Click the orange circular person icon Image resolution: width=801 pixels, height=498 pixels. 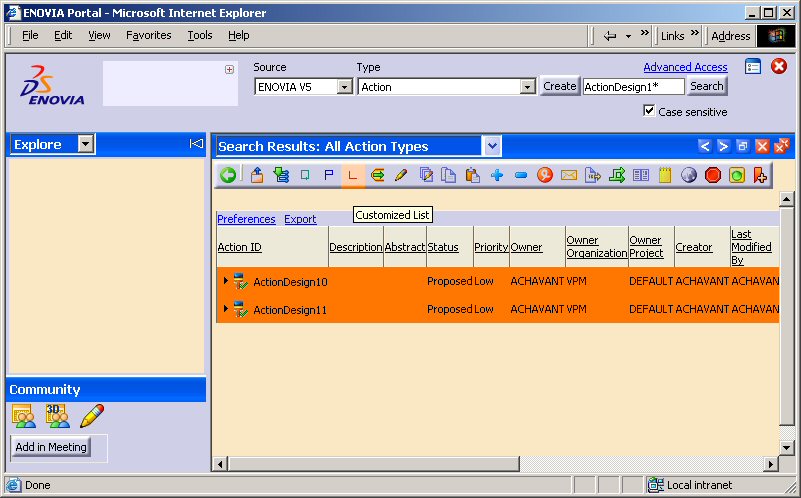(x=545, y=176)
